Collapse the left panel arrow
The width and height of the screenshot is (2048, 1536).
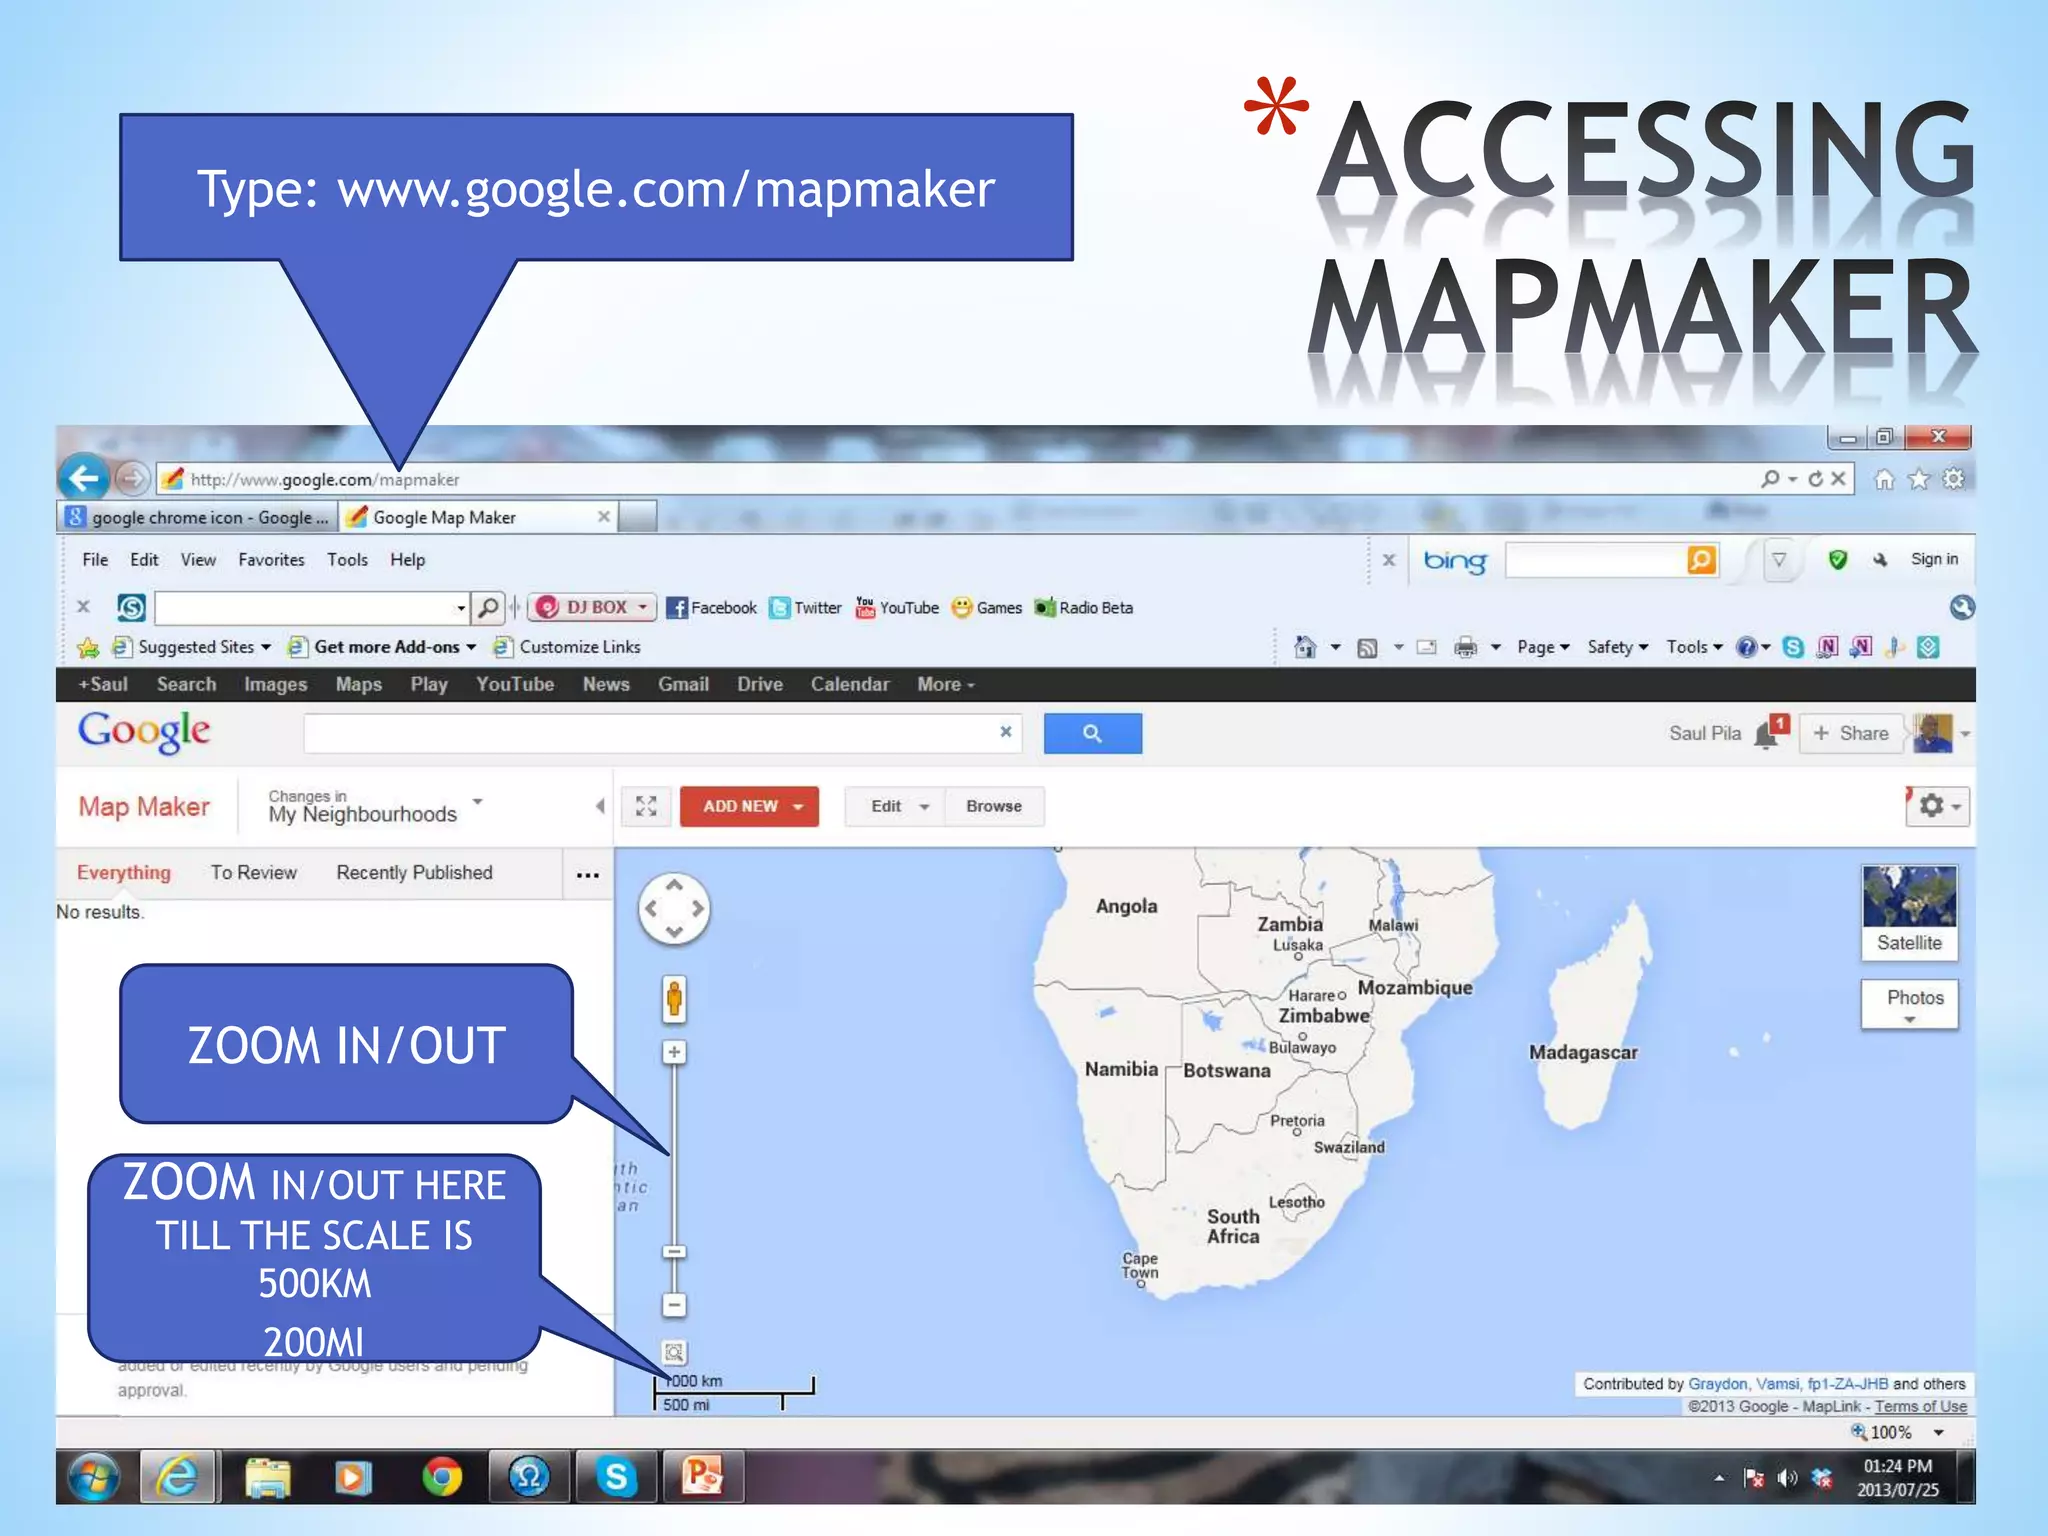tap(600, 806)
